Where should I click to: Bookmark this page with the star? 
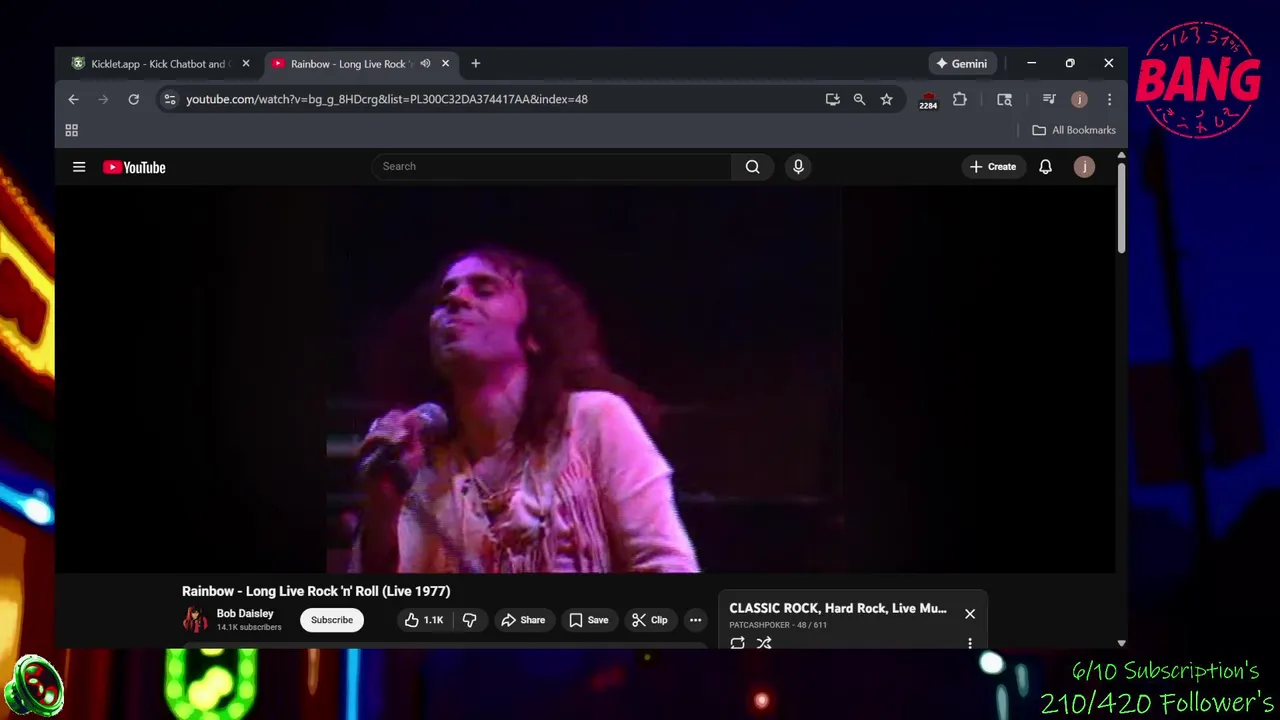[886, 99]
